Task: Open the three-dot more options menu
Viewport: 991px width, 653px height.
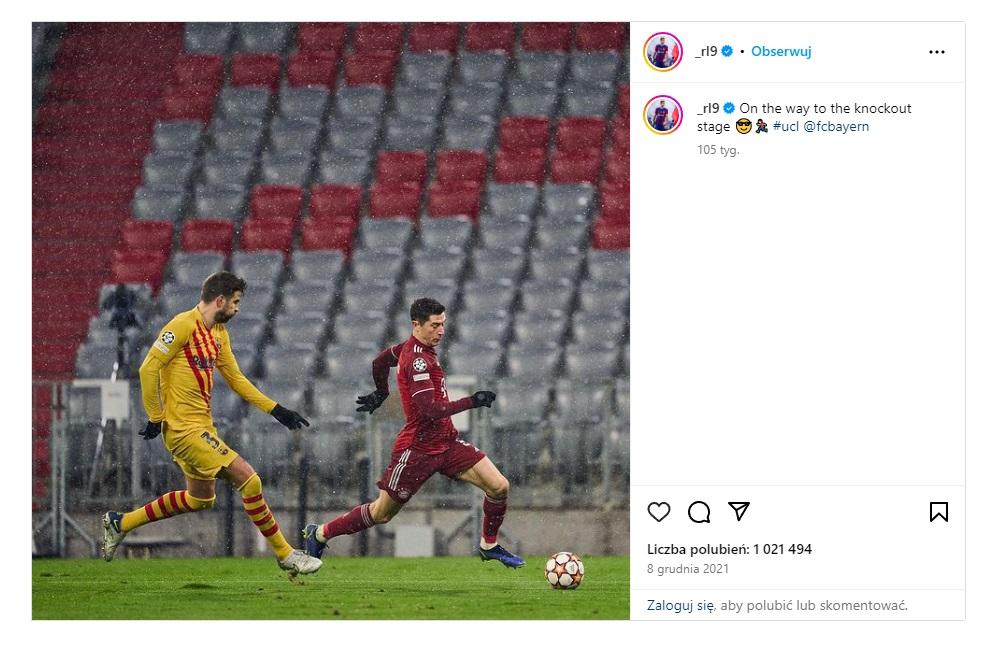Action: pos(937,52)
